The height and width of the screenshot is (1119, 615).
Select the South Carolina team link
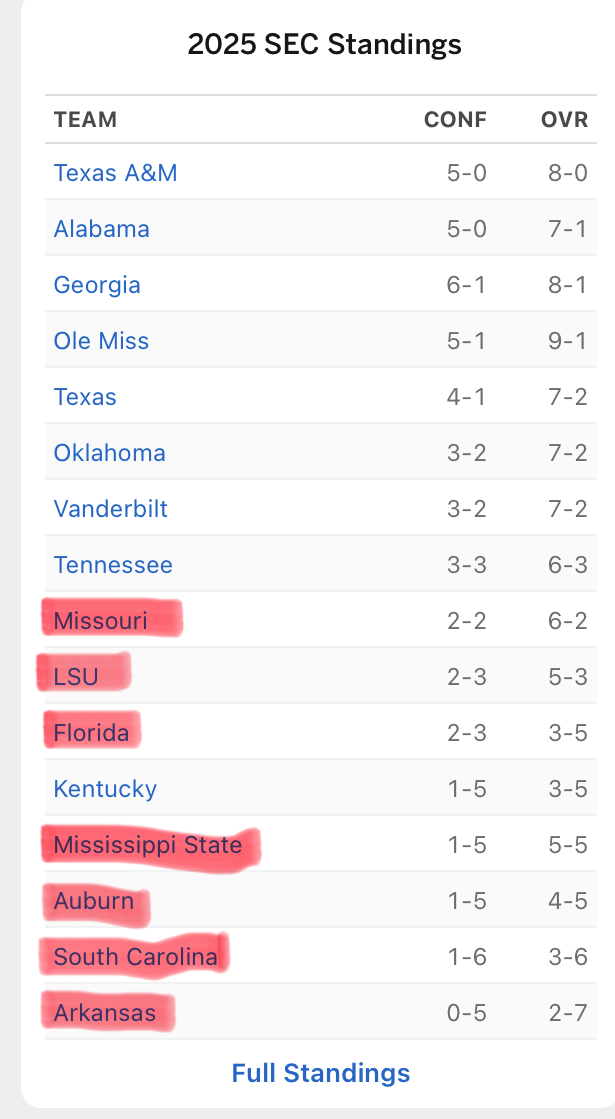coord(135,957)
